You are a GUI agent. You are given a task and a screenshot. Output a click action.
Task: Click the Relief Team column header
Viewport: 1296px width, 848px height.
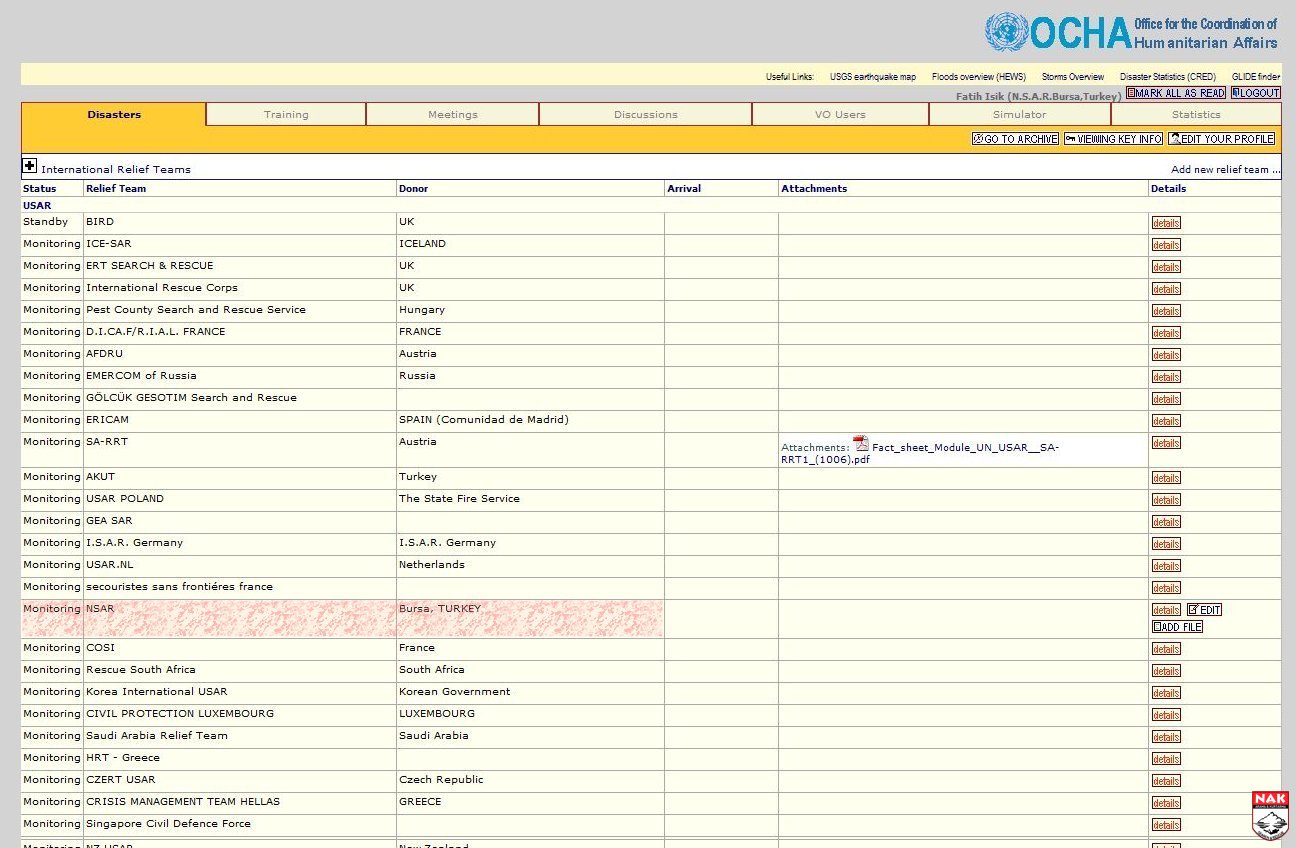[116, 188]
